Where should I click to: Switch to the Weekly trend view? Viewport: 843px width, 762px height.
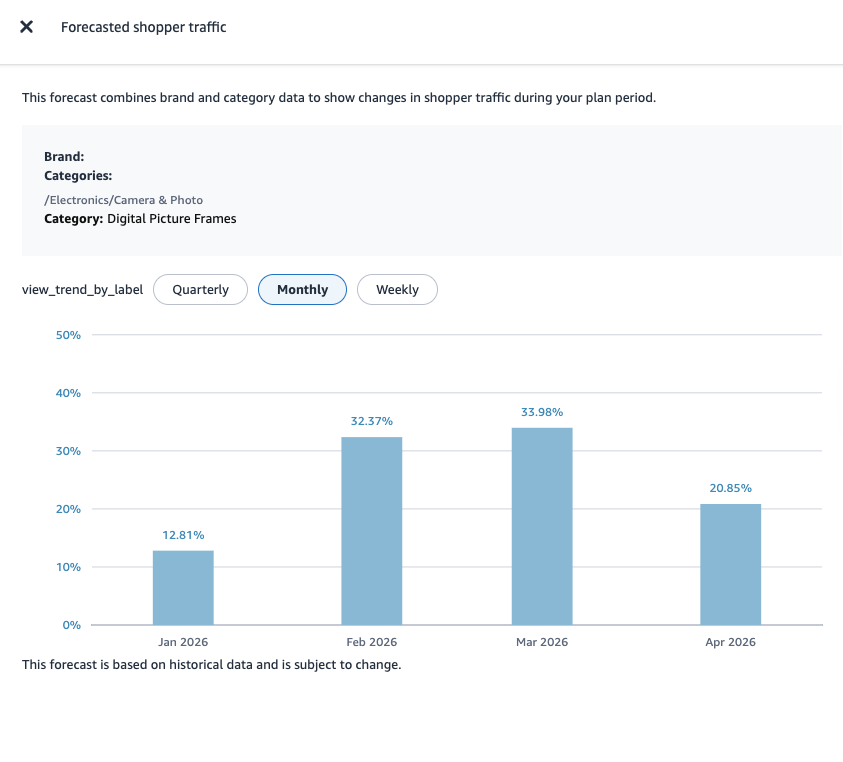(397, 289)
